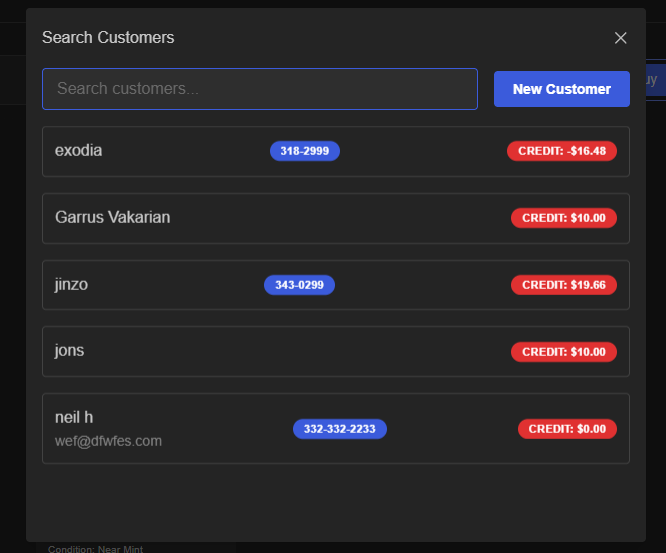Click the CREDIT: $19.66 badge
This screenshot has height=553, width=666.
(564, 285)
